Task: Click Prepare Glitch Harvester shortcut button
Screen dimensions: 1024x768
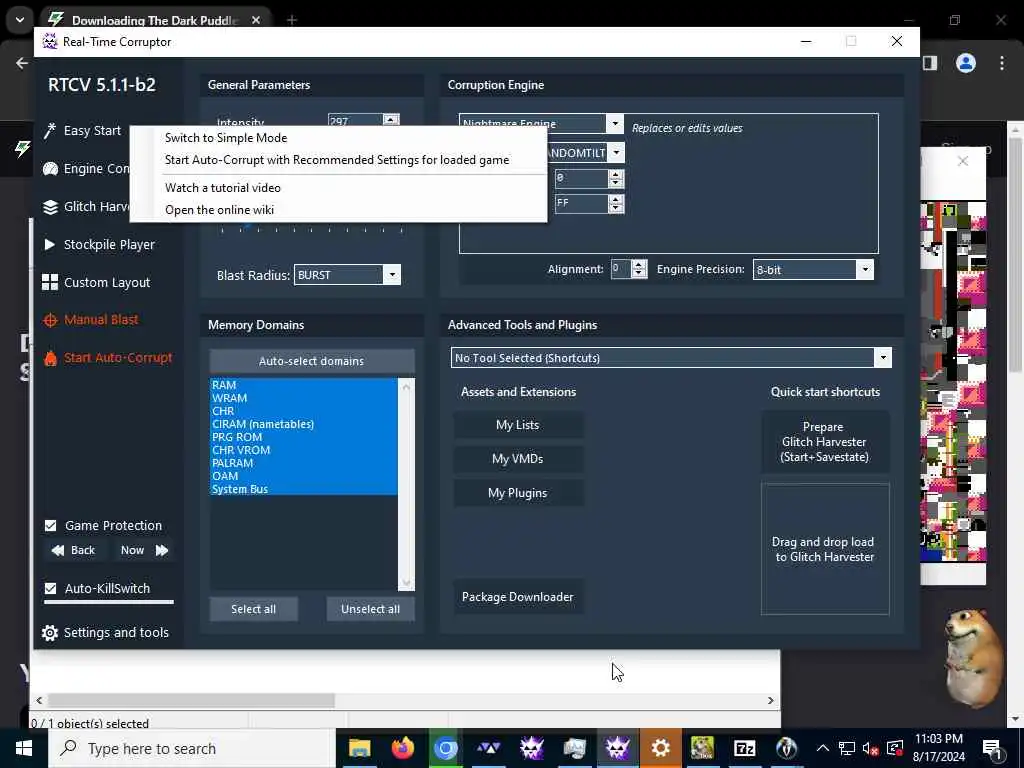Action: point(825,442)
